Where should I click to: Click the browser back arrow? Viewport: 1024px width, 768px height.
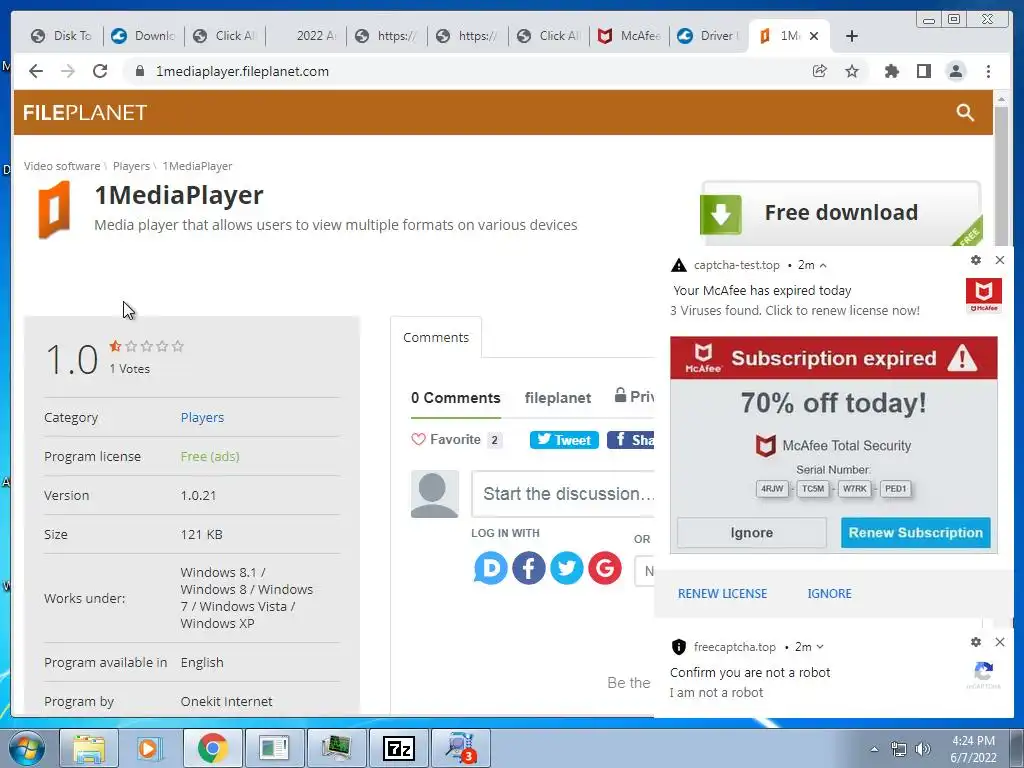tap(36, 71)
